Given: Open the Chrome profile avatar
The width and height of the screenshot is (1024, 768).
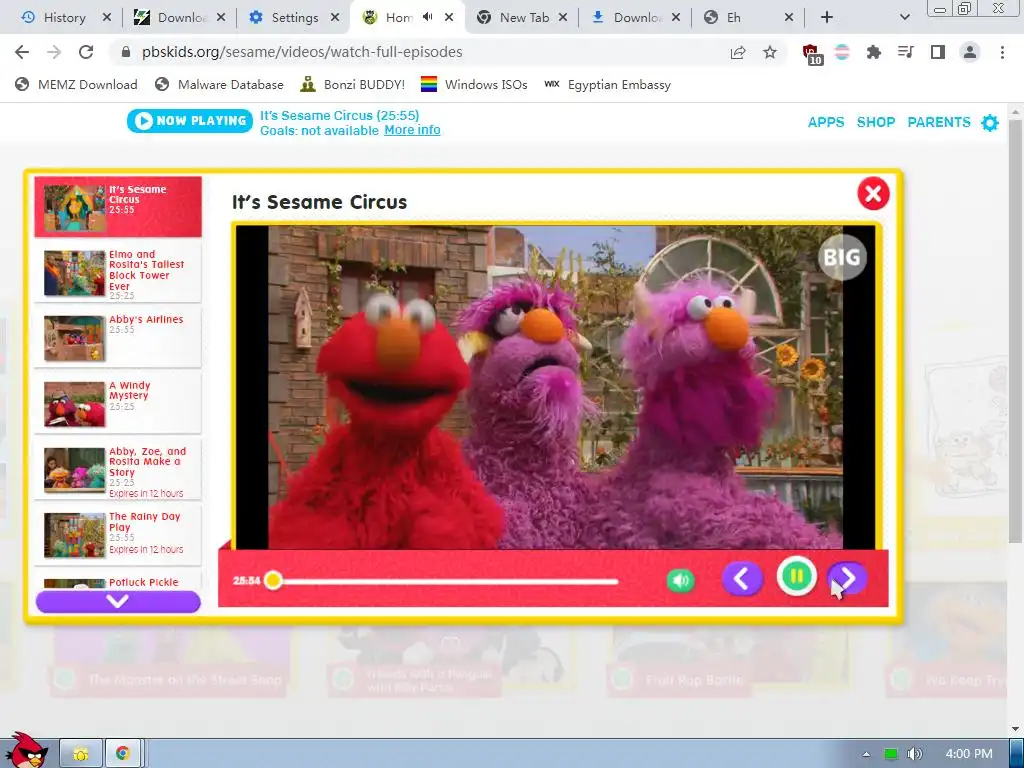Looking at the screenshot, I should [970, 52].
